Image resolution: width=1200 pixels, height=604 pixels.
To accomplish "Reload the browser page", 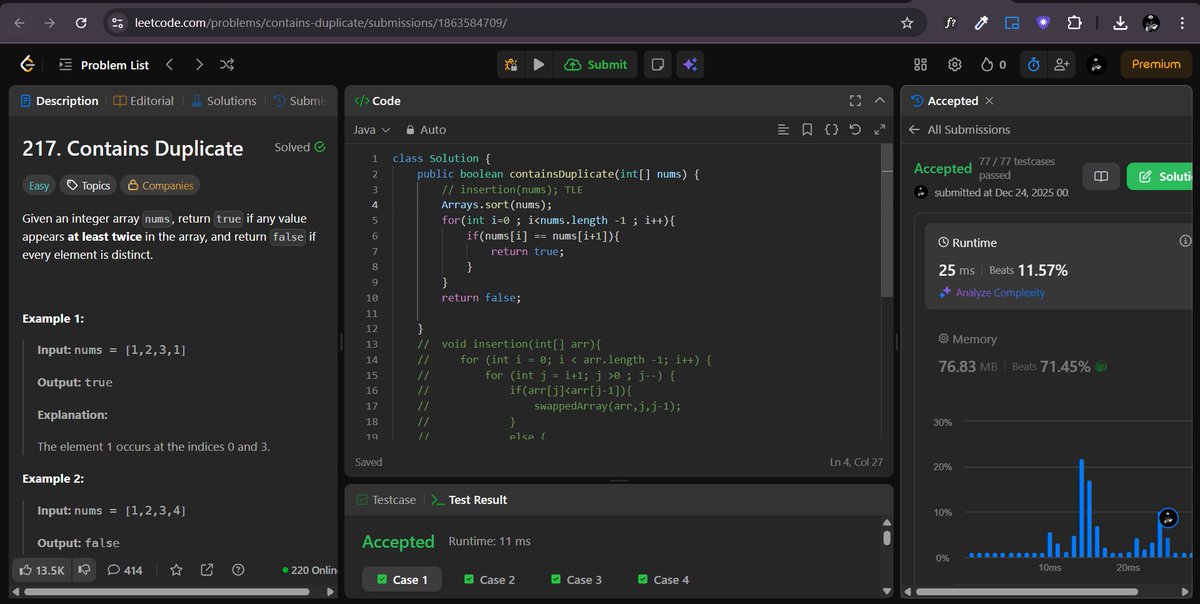I will coord(81,22).
